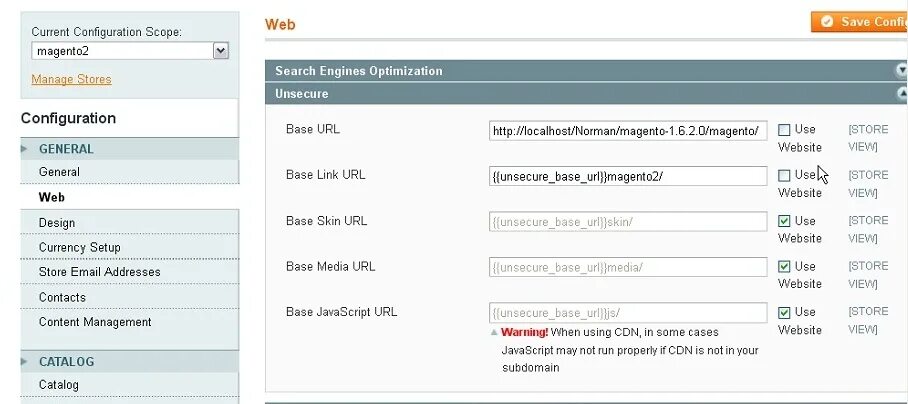Click the Base Skin URL field
The width and height of the screenshot is (908, 404).
point(628,222)
